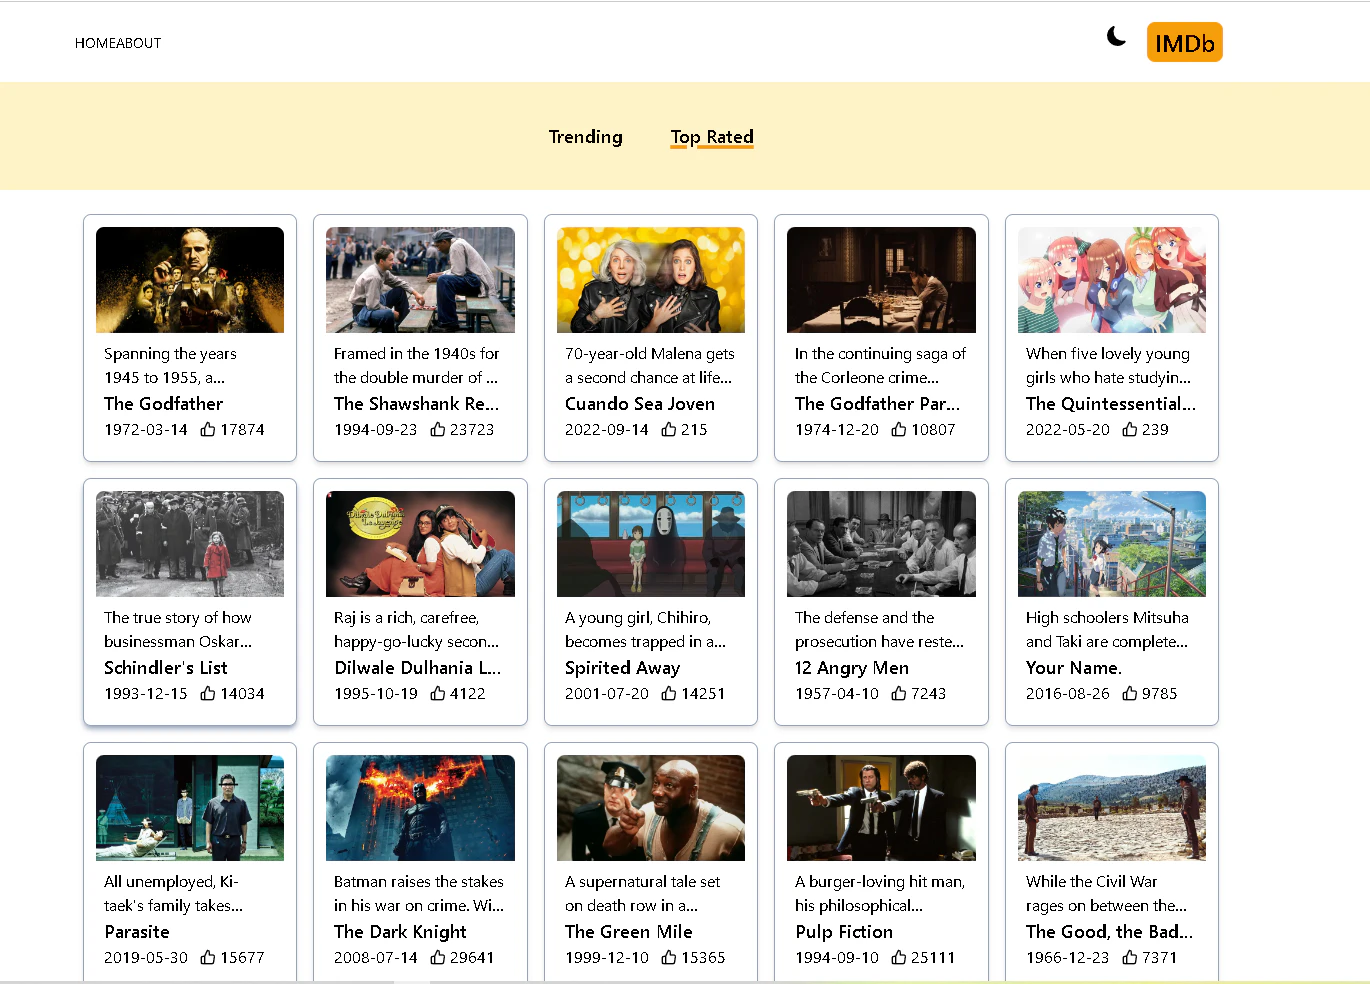Open The Godfather poster thumbnail

pyautogui.click(x=190, y=280)
